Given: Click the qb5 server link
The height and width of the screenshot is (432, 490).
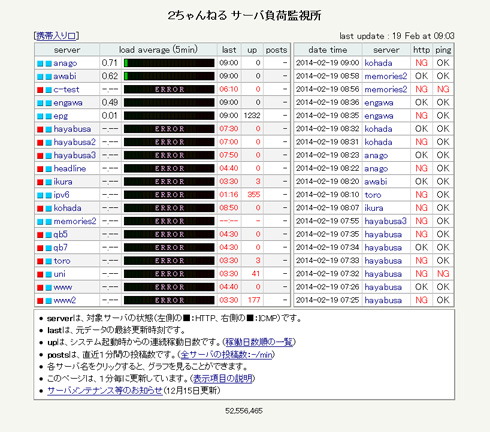Looking at the screenshot, I should pyautogui.click(x=61, y=234).
